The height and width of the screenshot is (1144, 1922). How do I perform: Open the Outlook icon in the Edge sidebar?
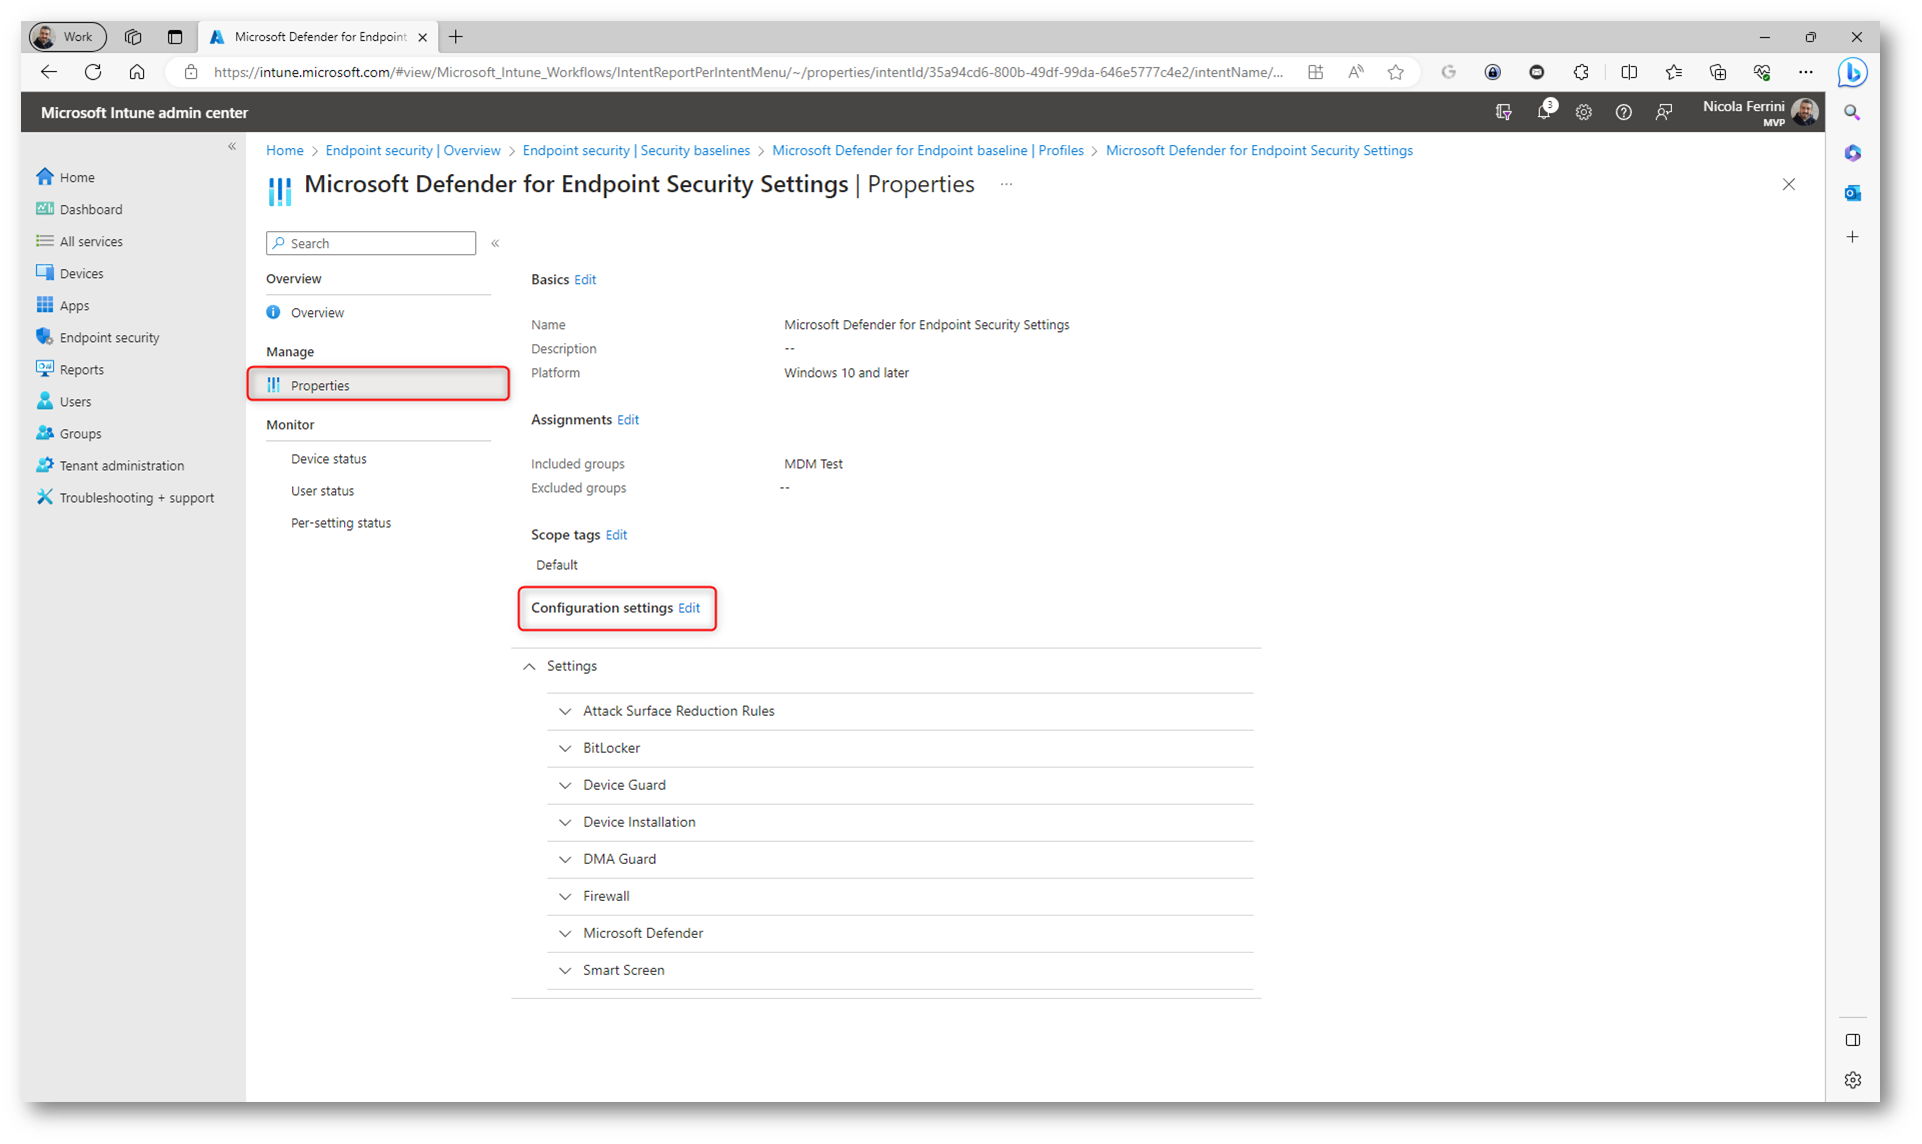(x=1853, y=193)
